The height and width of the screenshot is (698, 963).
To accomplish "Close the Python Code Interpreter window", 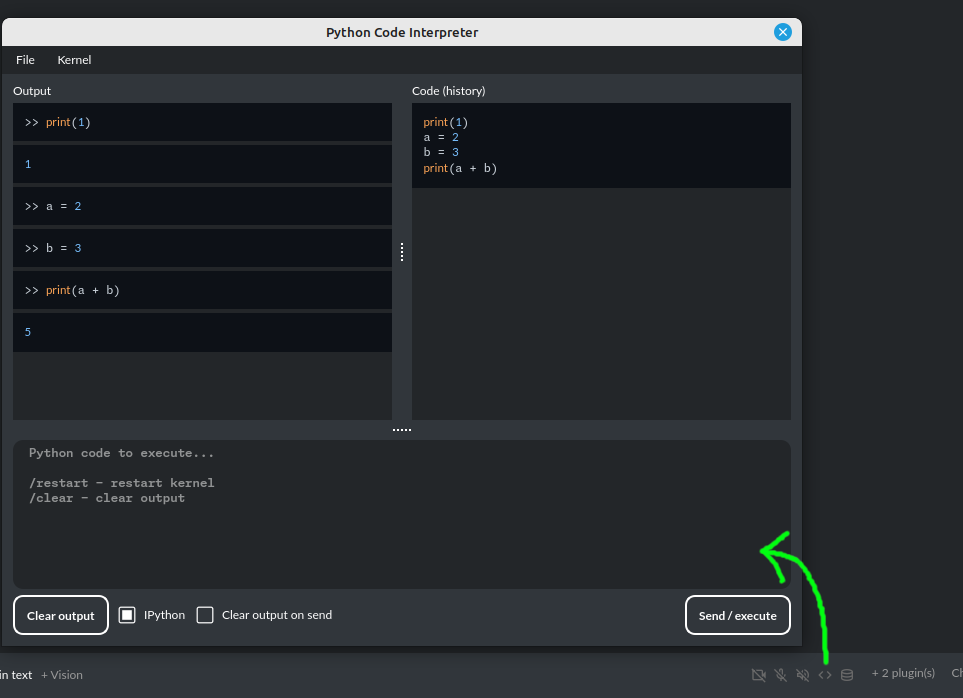I will (783, 32).
